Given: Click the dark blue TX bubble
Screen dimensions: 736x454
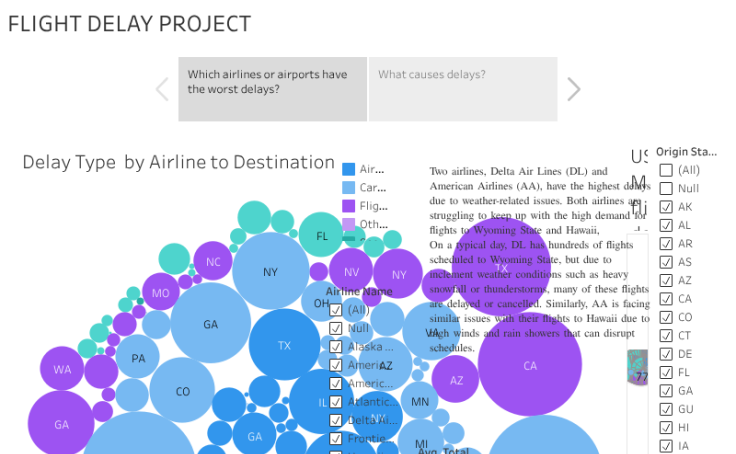Looking at the screenshot, I should [284, 345].
